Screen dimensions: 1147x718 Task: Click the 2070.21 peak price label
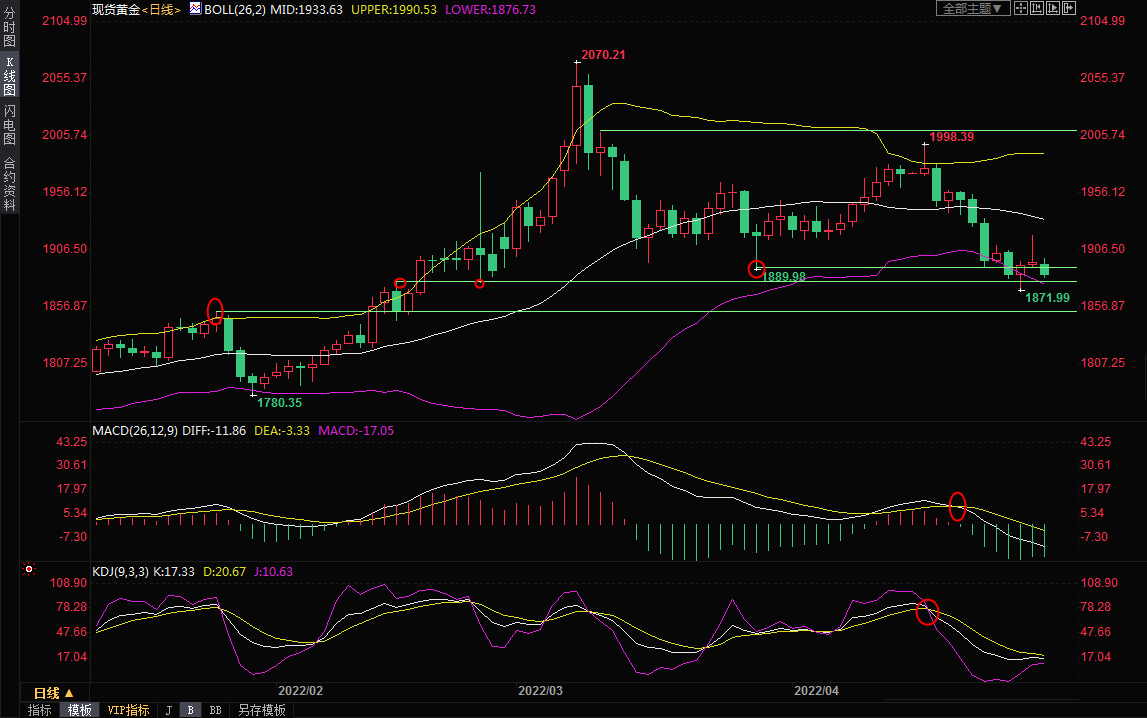[x=603, y=54]
